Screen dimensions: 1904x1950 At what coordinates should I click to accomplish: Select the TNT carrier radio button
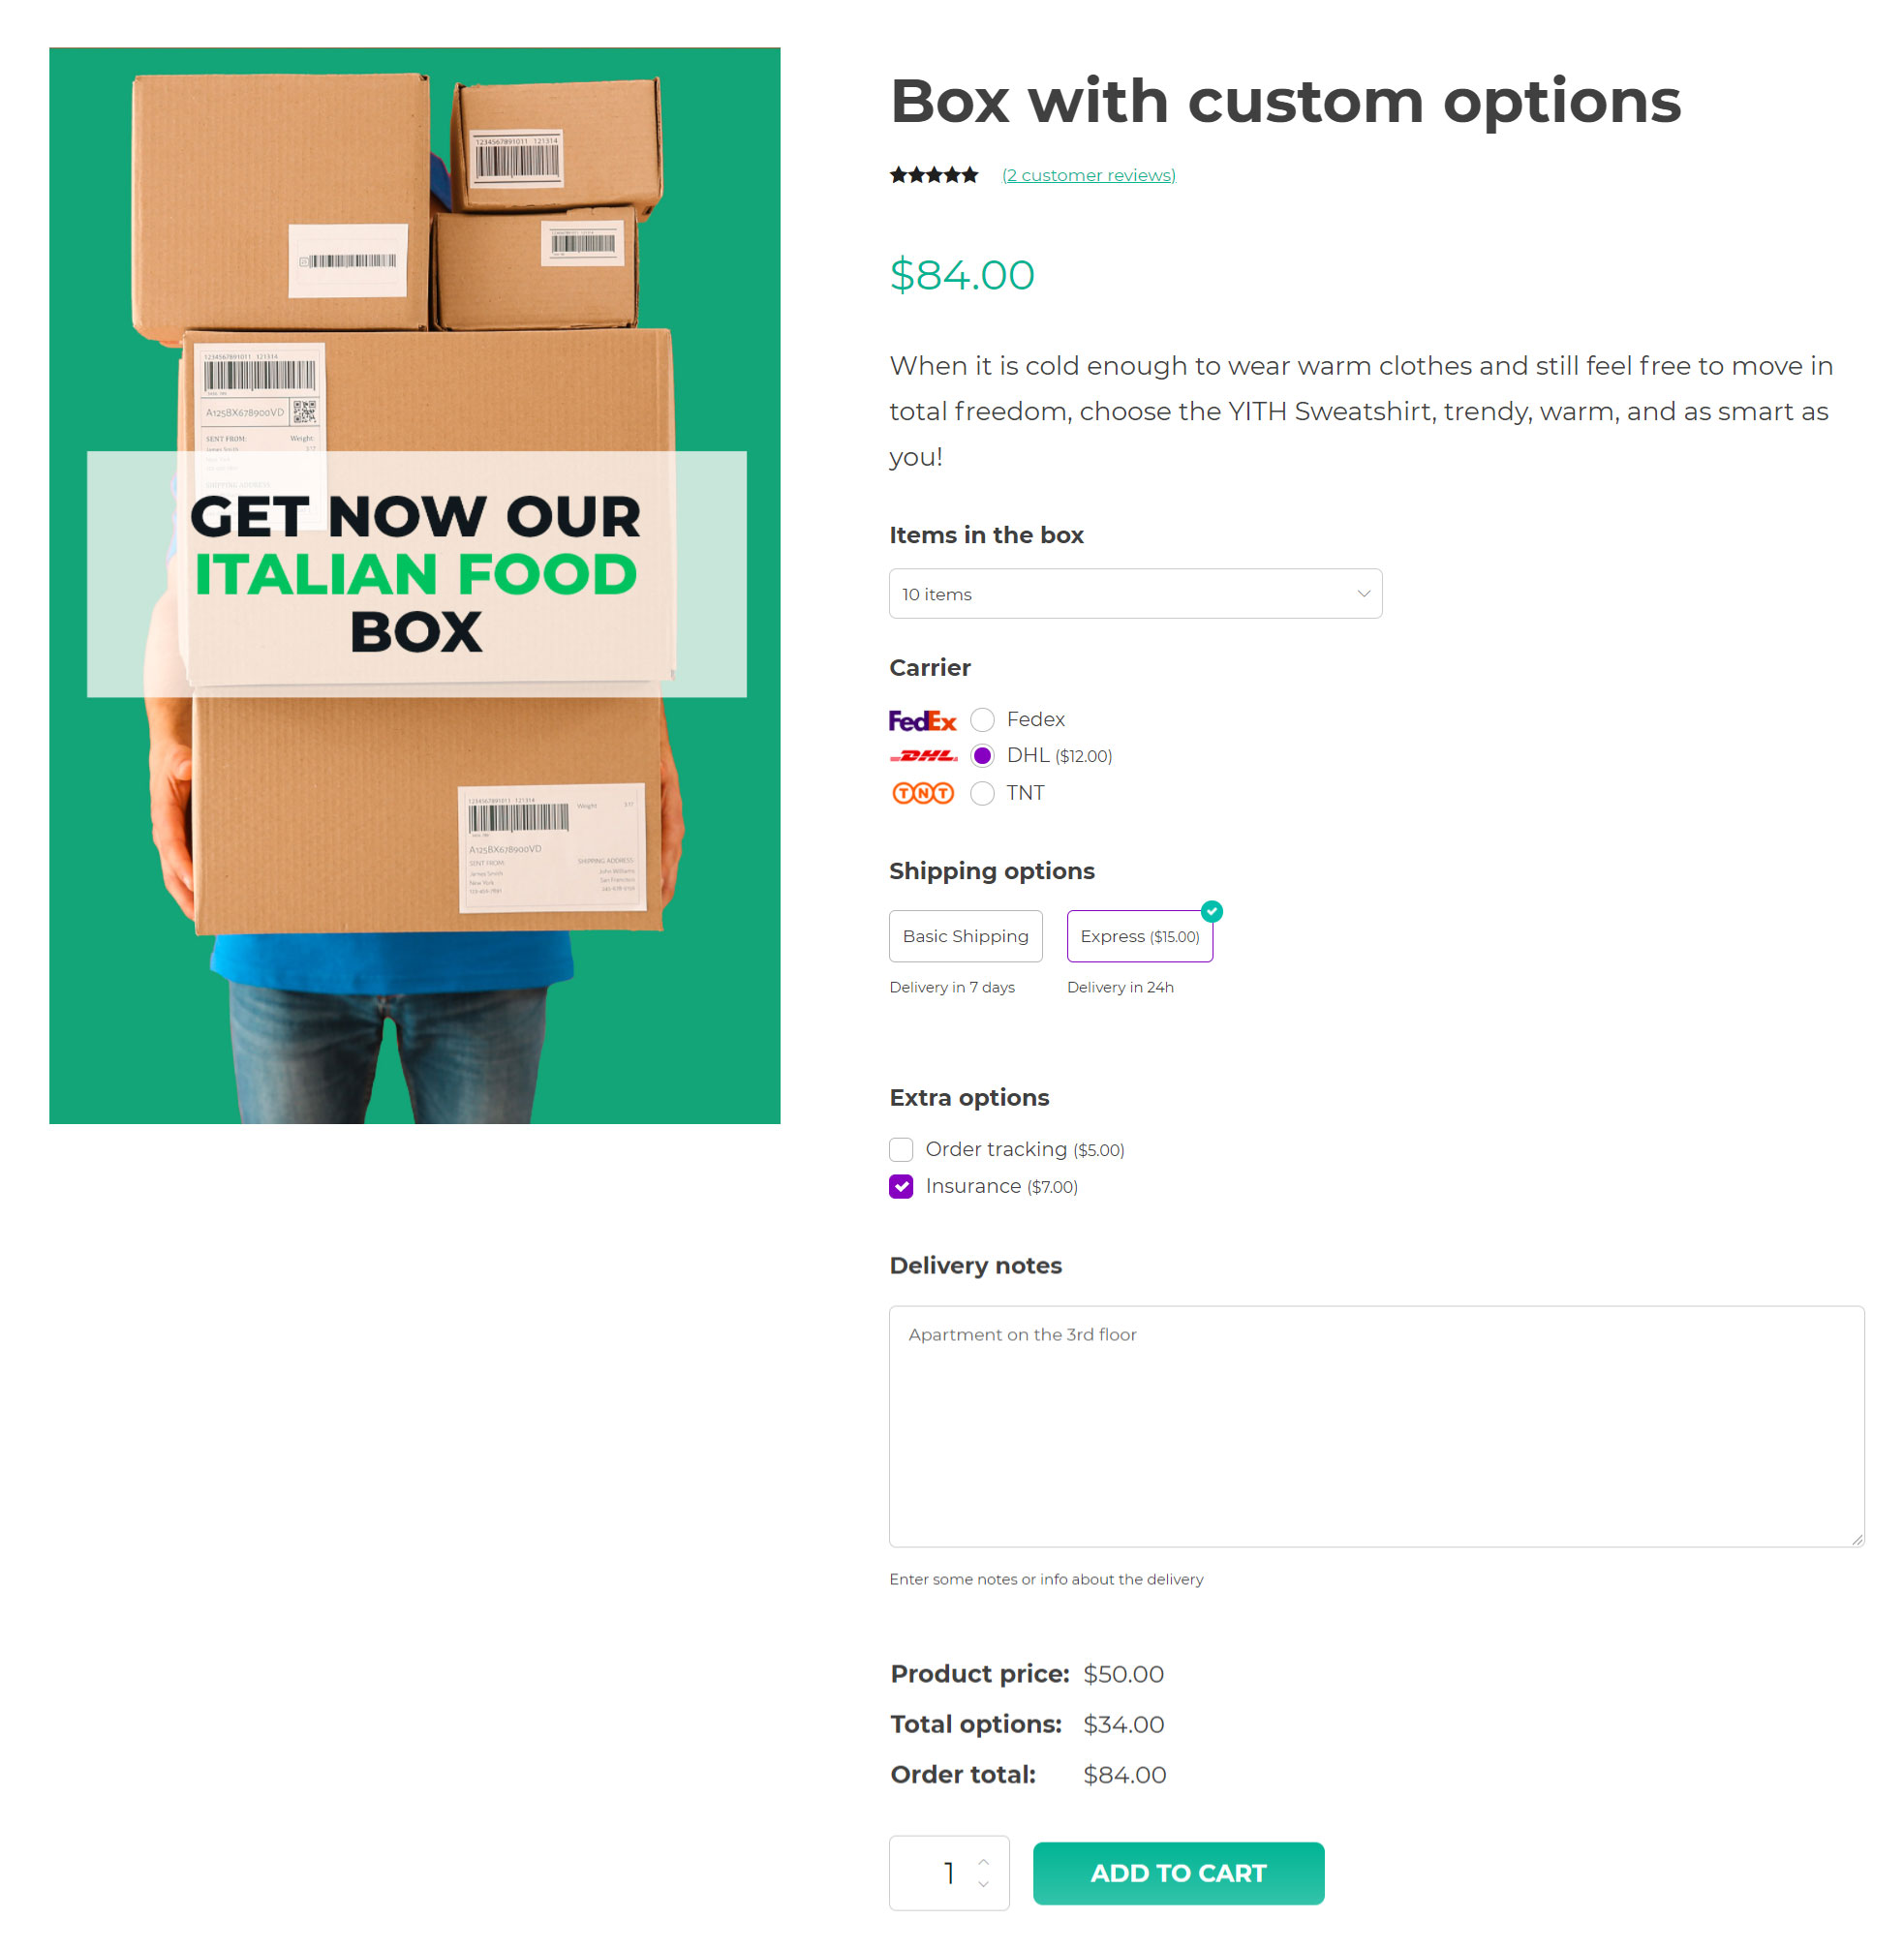tap(982, 793)
